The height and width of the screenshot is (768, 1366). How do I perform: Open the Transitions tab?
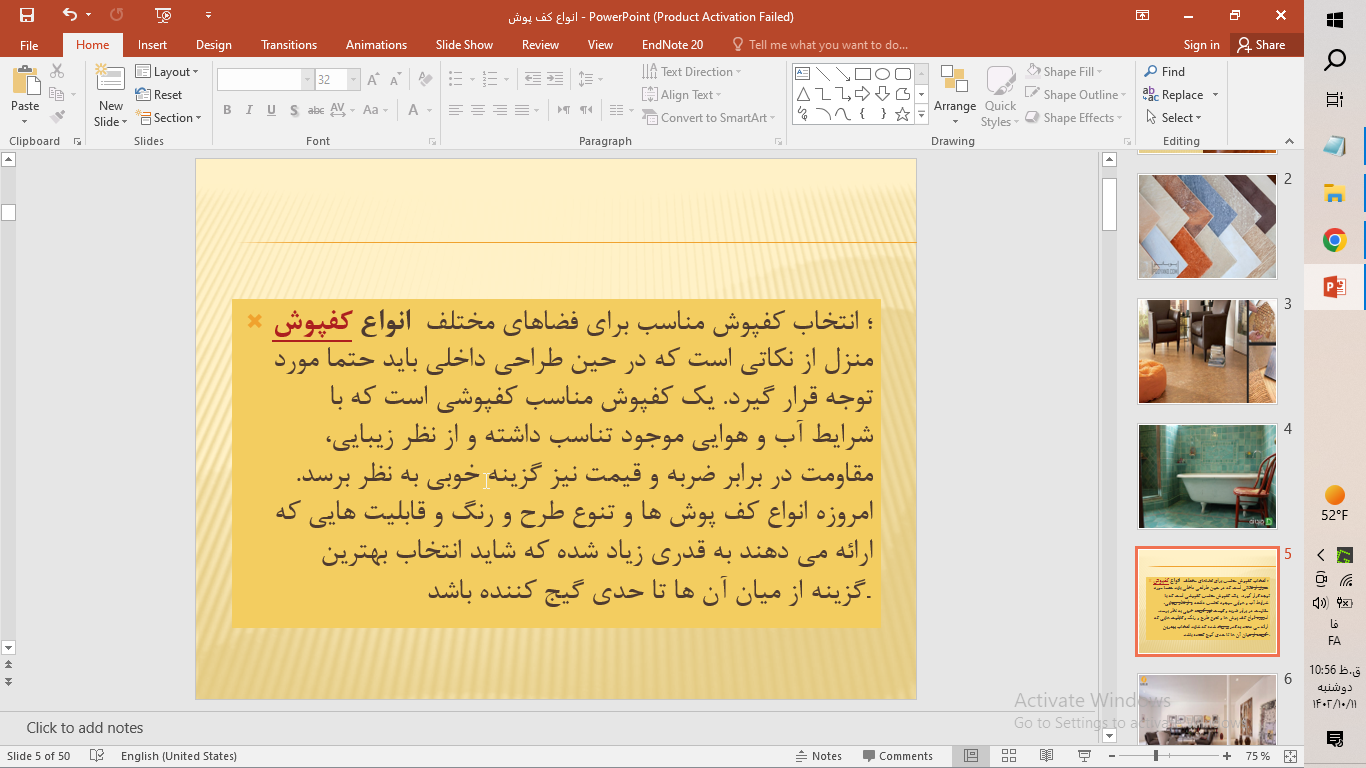288,45
